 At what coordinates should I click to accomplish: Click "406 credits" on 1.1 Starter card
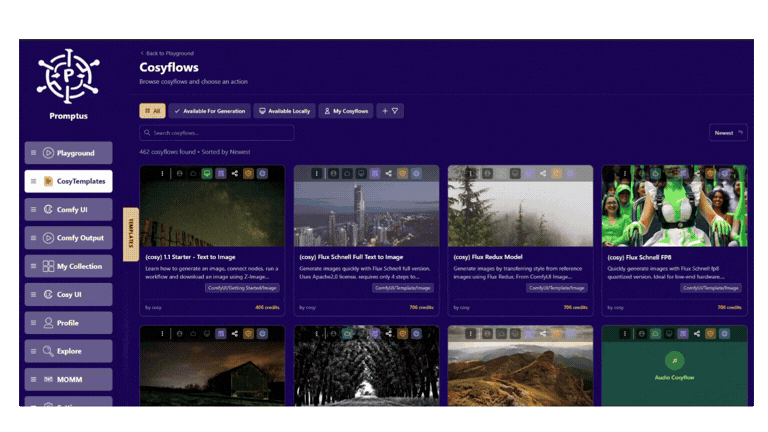coord(267,308)
